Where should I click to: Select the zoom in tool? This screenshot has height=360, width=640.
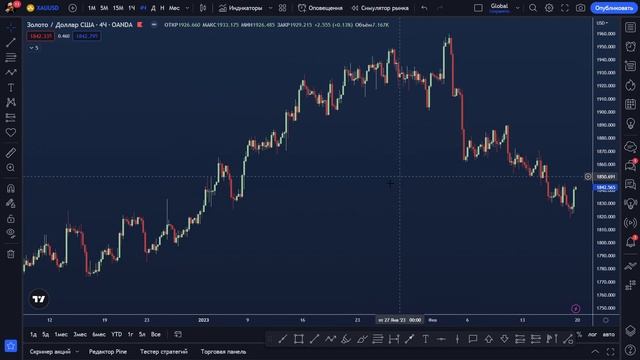[11, 168]
